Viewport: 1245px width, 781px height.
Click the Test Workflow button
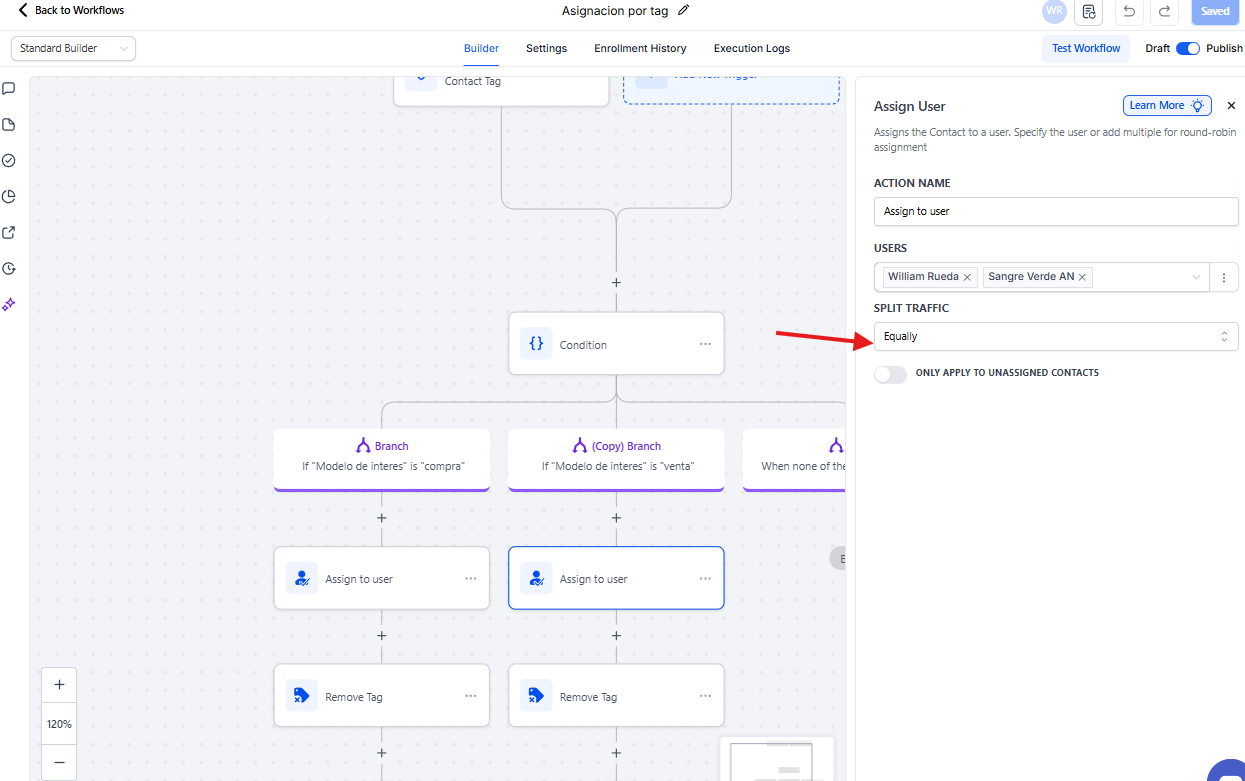(1086, 48)
